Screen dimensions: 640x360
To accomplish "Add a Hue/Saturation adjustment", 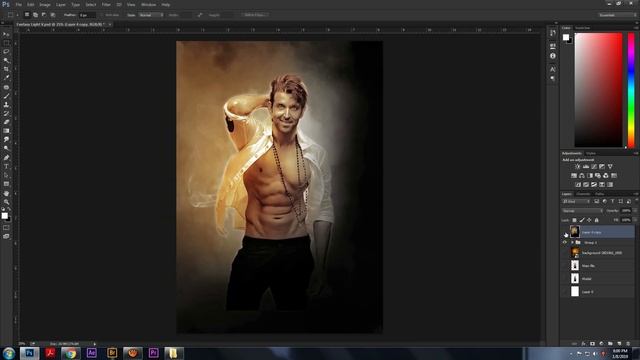I will (x=574, y=176).
